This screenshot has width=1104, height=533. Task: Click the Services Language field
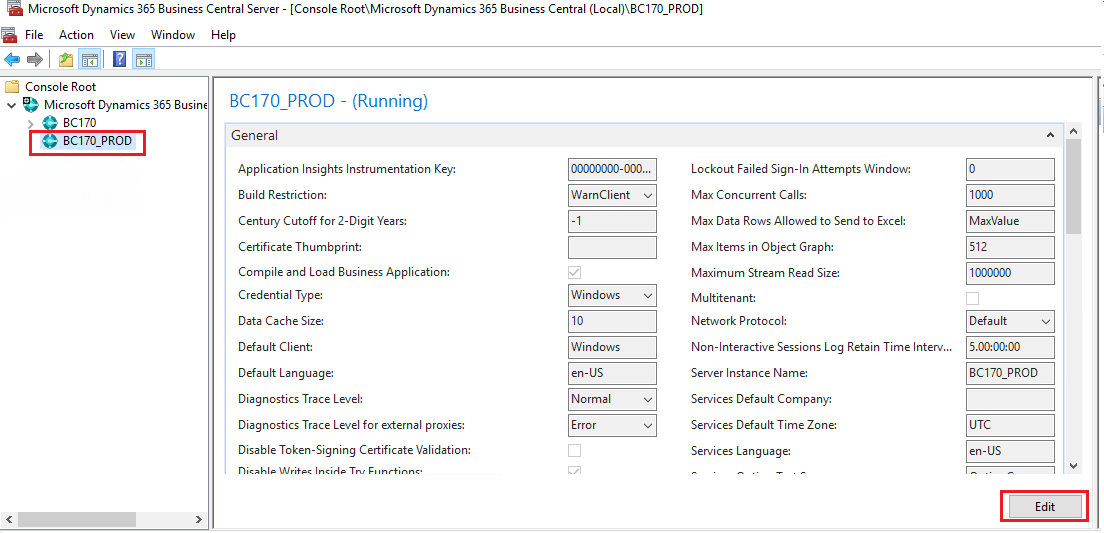[1010, 451]
